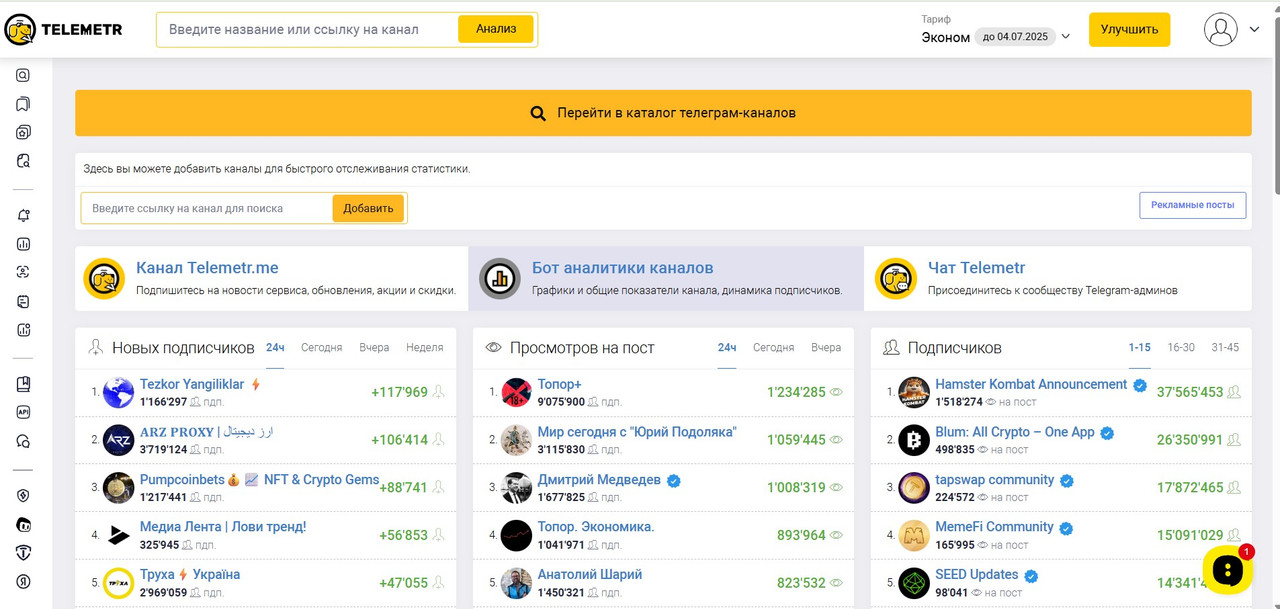Open the book icon in sidebar
Image resolution: width=1280 pixels, height=609 pixels.
click(x=23, y=384)
